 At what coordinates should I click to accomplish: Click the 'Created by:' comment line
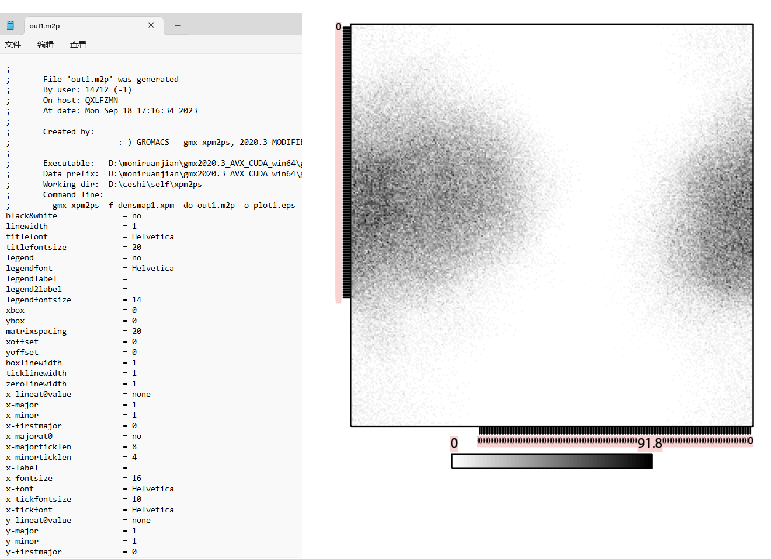(68, 132)
